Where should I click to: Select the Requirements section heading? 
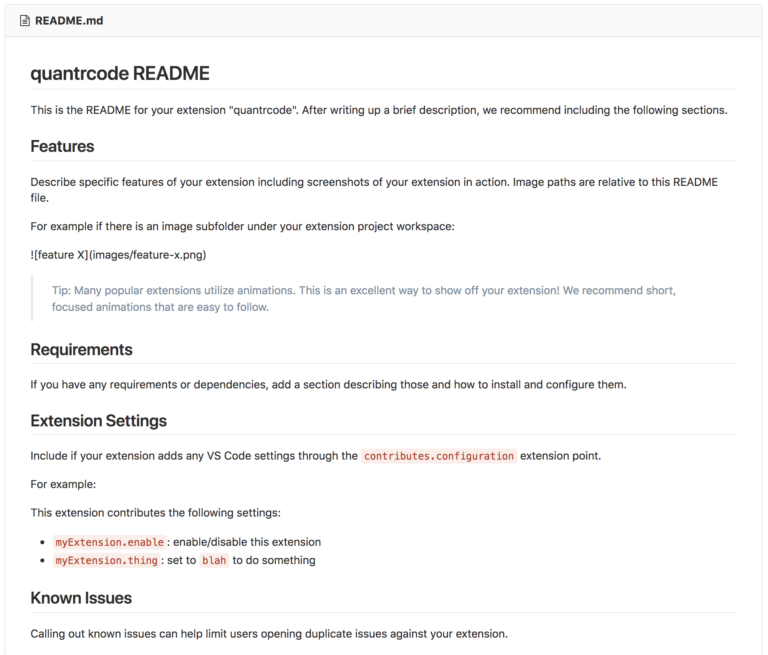click(x=81, y=349)
